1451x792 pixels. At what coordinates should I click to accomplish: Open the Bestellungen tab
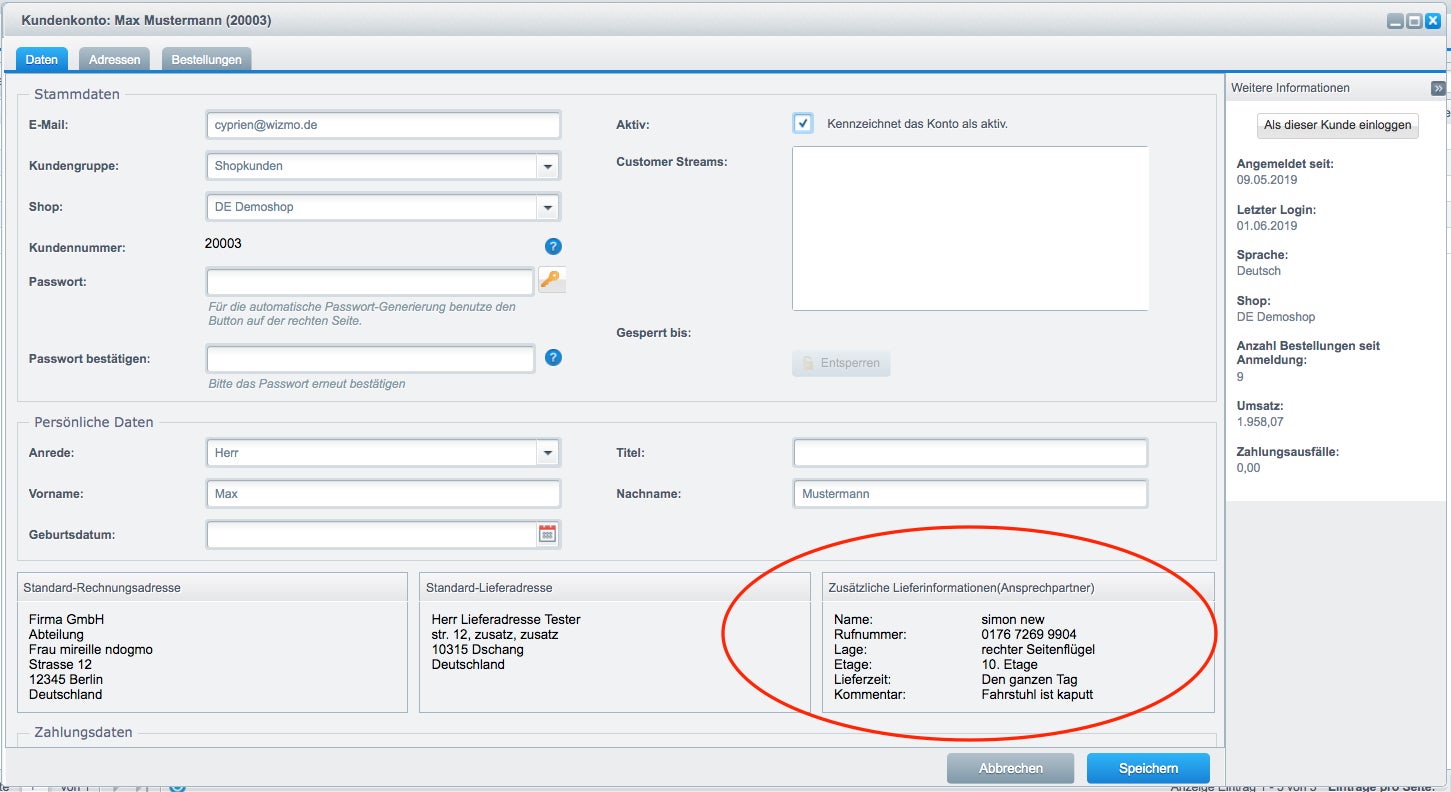[207, 59]
